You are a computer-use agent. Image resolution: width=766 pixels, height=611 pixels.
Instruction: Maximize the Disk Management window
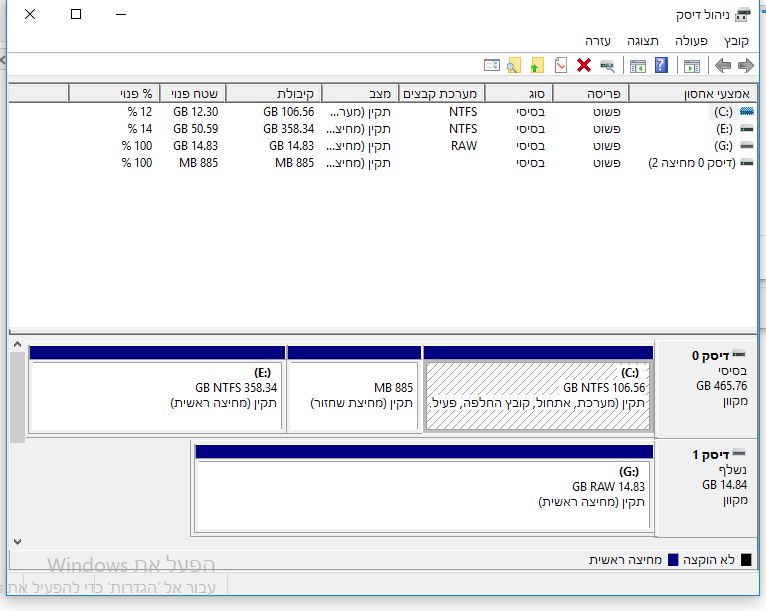[x=76, y=14]
